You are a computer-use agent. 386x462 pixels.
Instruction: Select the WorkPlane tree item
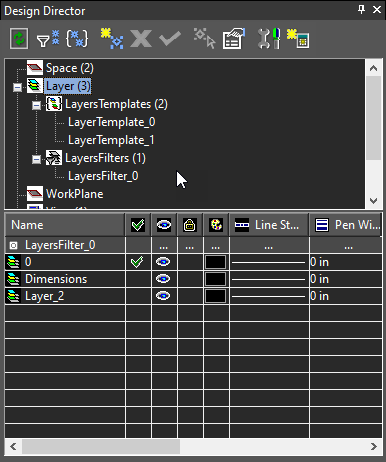[75, 194]
